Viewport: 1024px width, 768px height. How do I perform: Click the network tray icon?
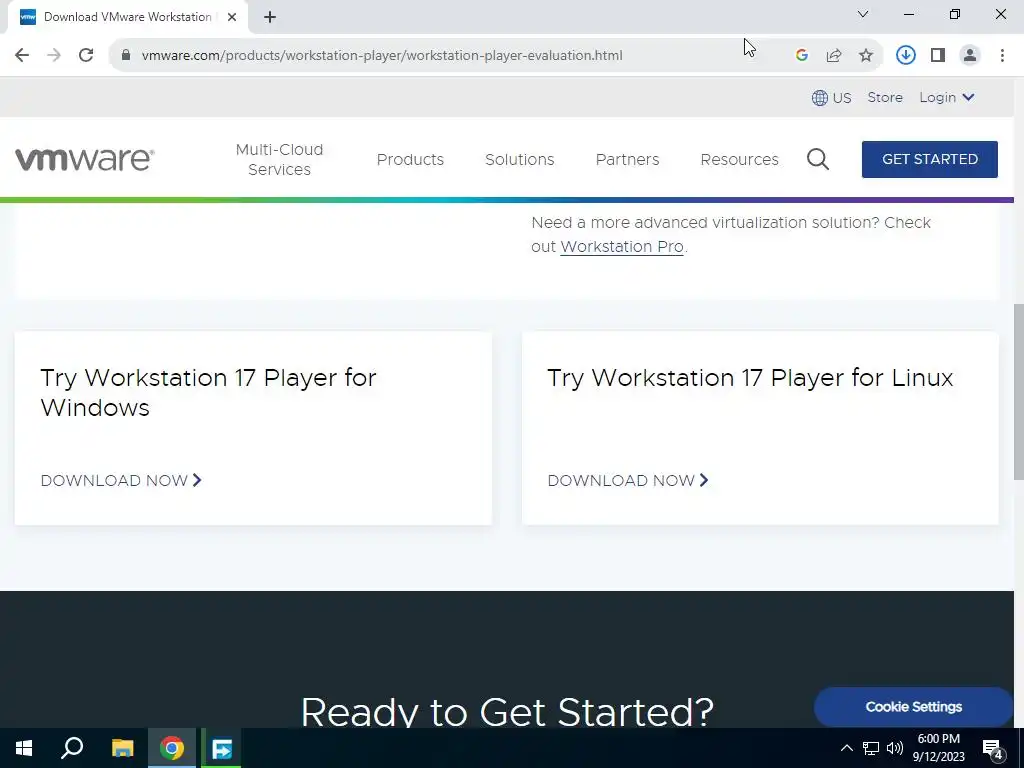point(871,748)
